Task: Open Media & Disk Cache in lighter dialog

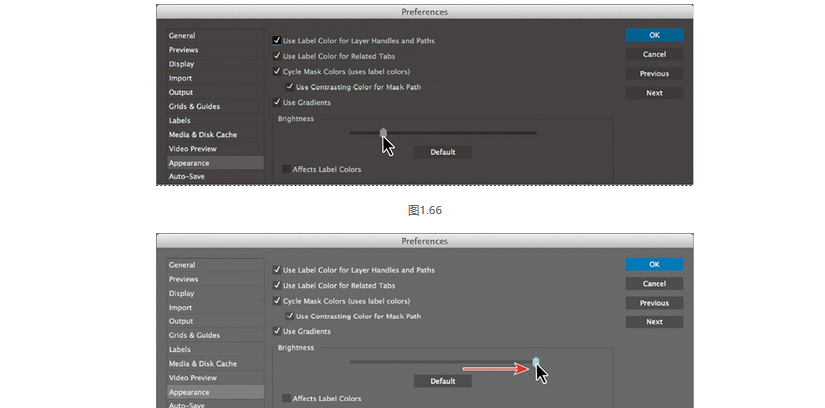Action: [215, 364]
